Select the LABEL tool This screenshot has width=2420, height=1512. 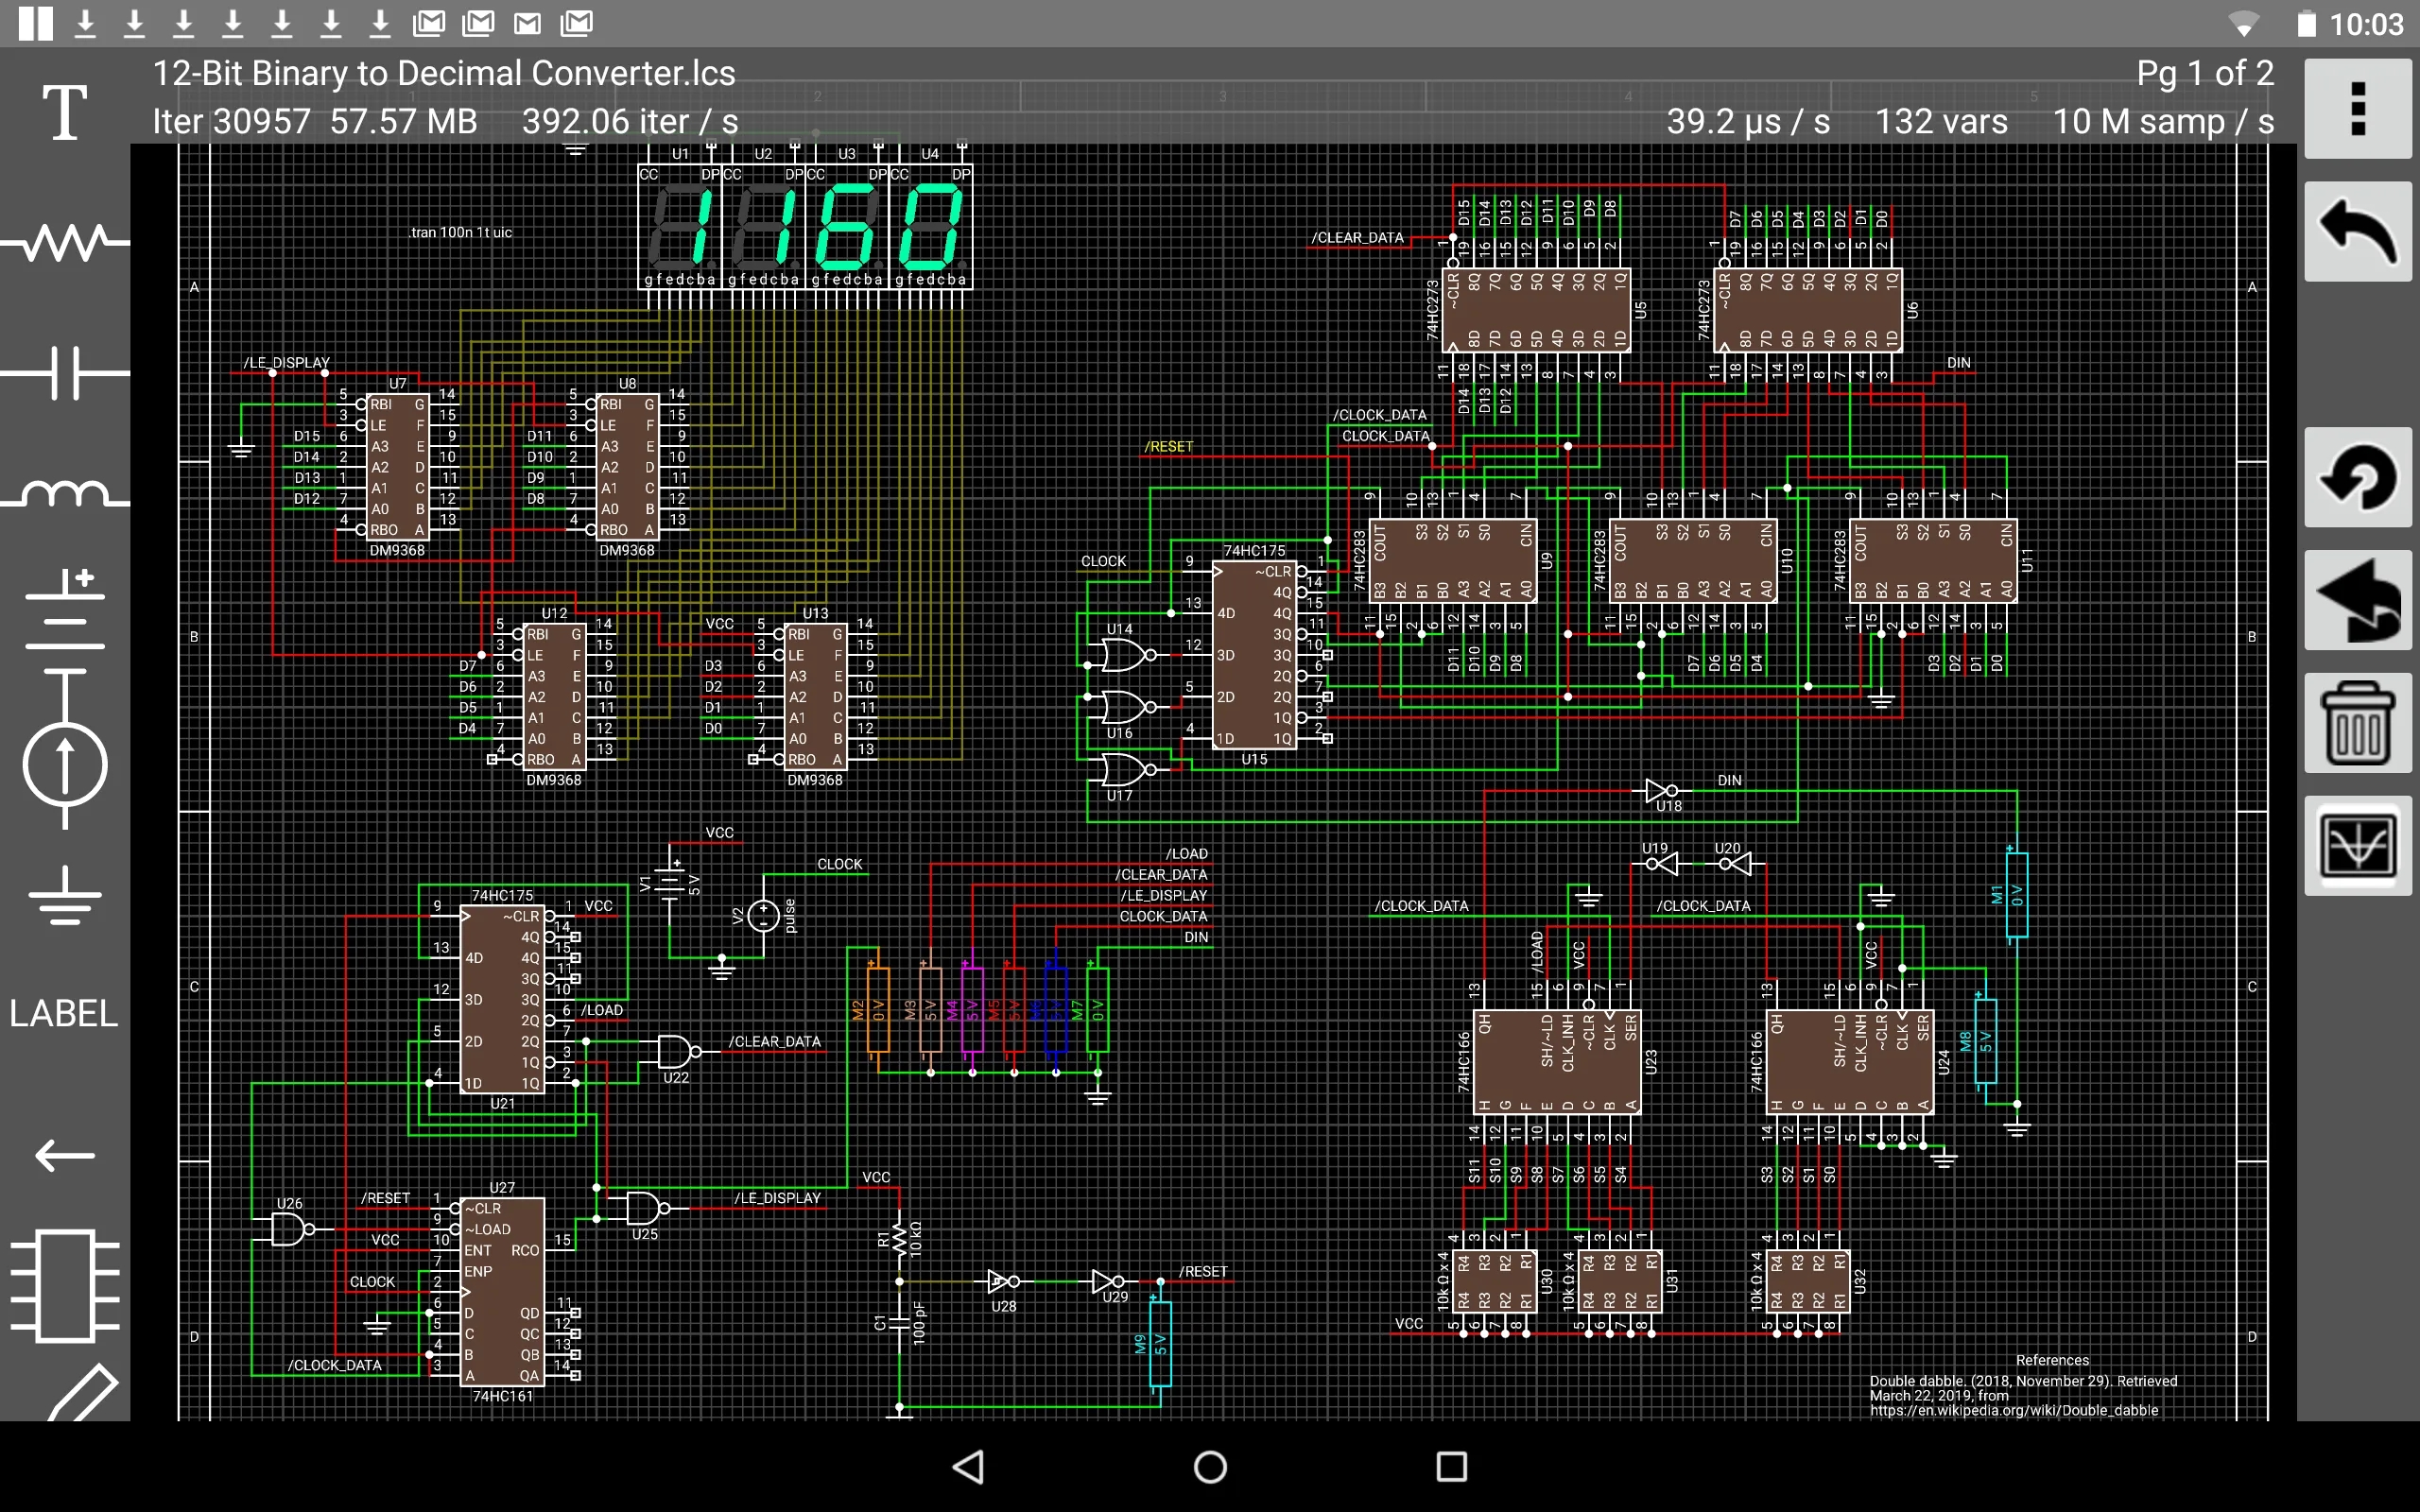tap(64, 1013)
